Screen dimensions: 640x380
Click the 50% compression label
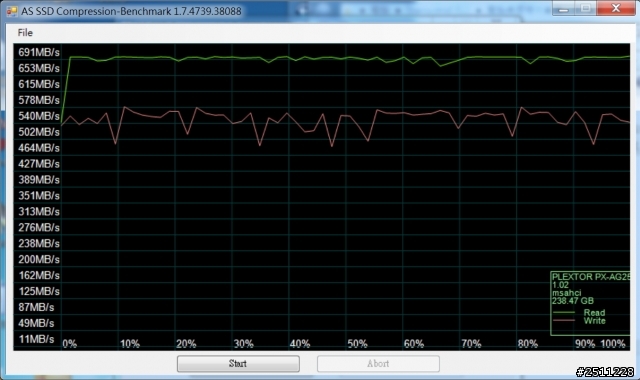(357, 344)
